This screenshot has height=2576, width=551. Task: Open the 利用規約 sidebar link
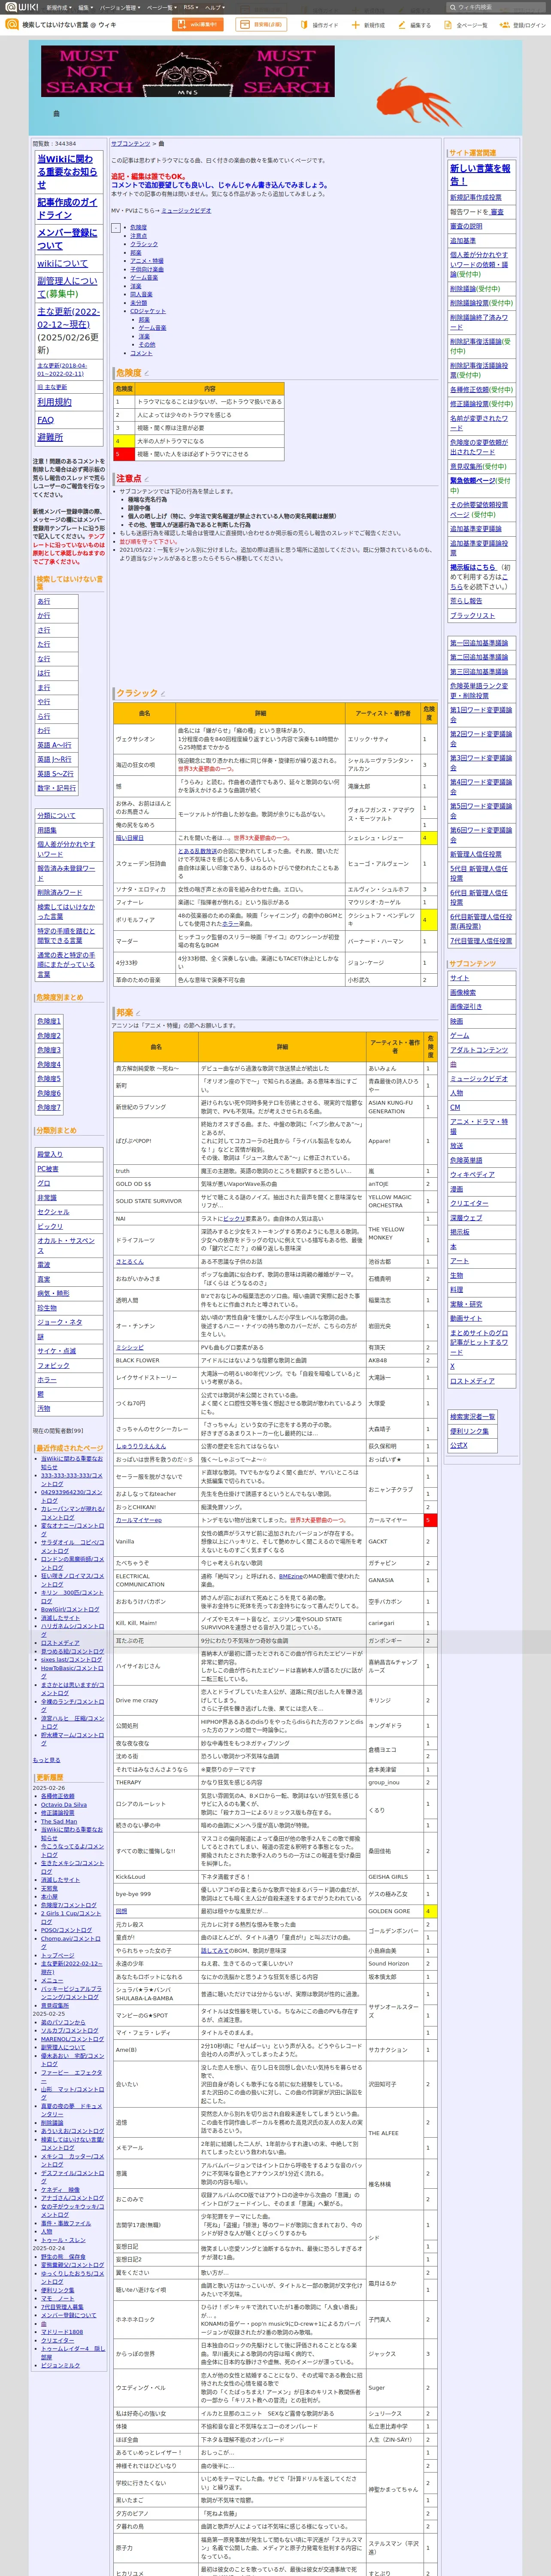pyautogui.click(x=54, y=402)
